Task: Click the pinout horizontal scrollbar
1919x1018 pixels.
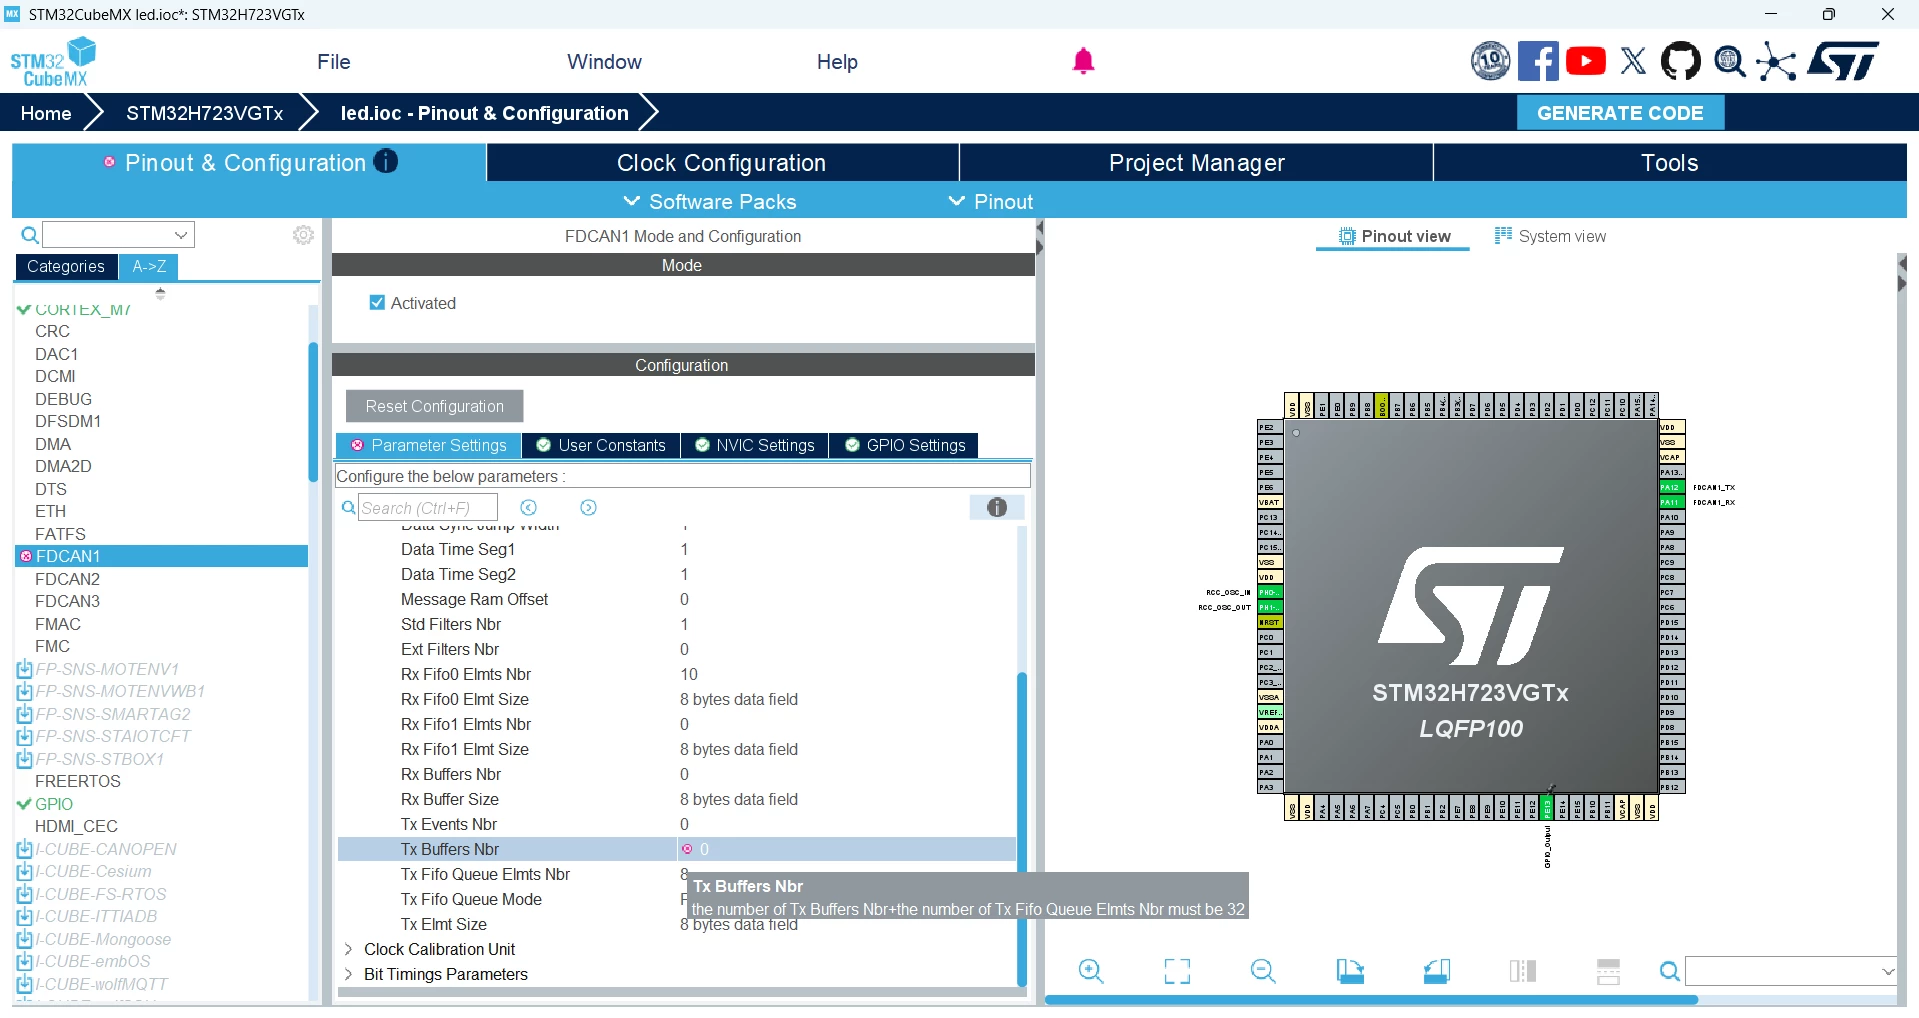Action: pos(1371,1000)
